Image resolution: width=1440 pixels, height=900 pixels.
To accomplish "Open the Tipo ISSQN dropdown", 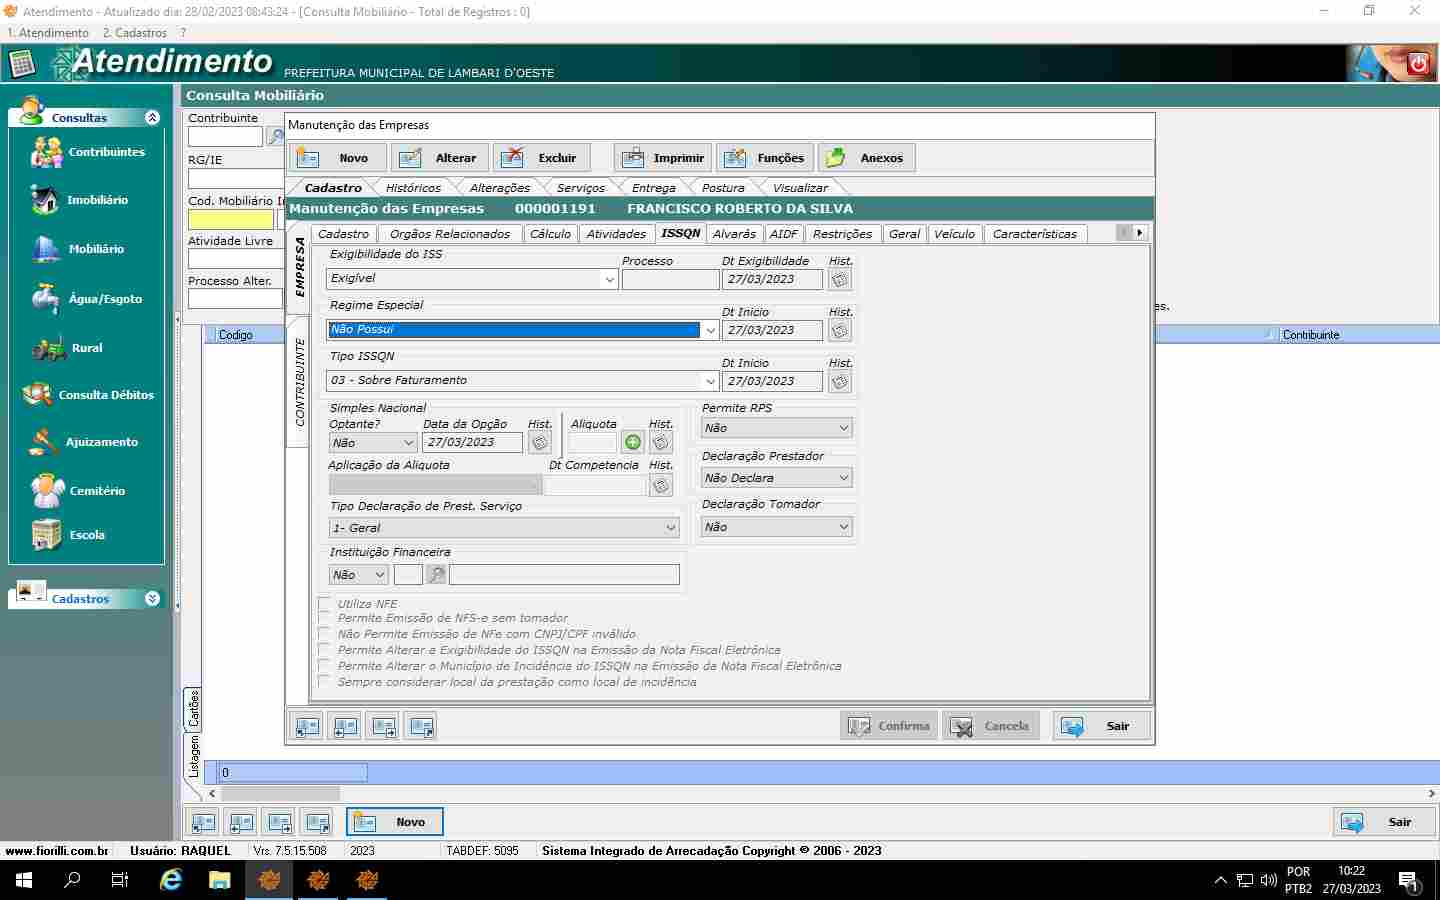I will point(710,381).
